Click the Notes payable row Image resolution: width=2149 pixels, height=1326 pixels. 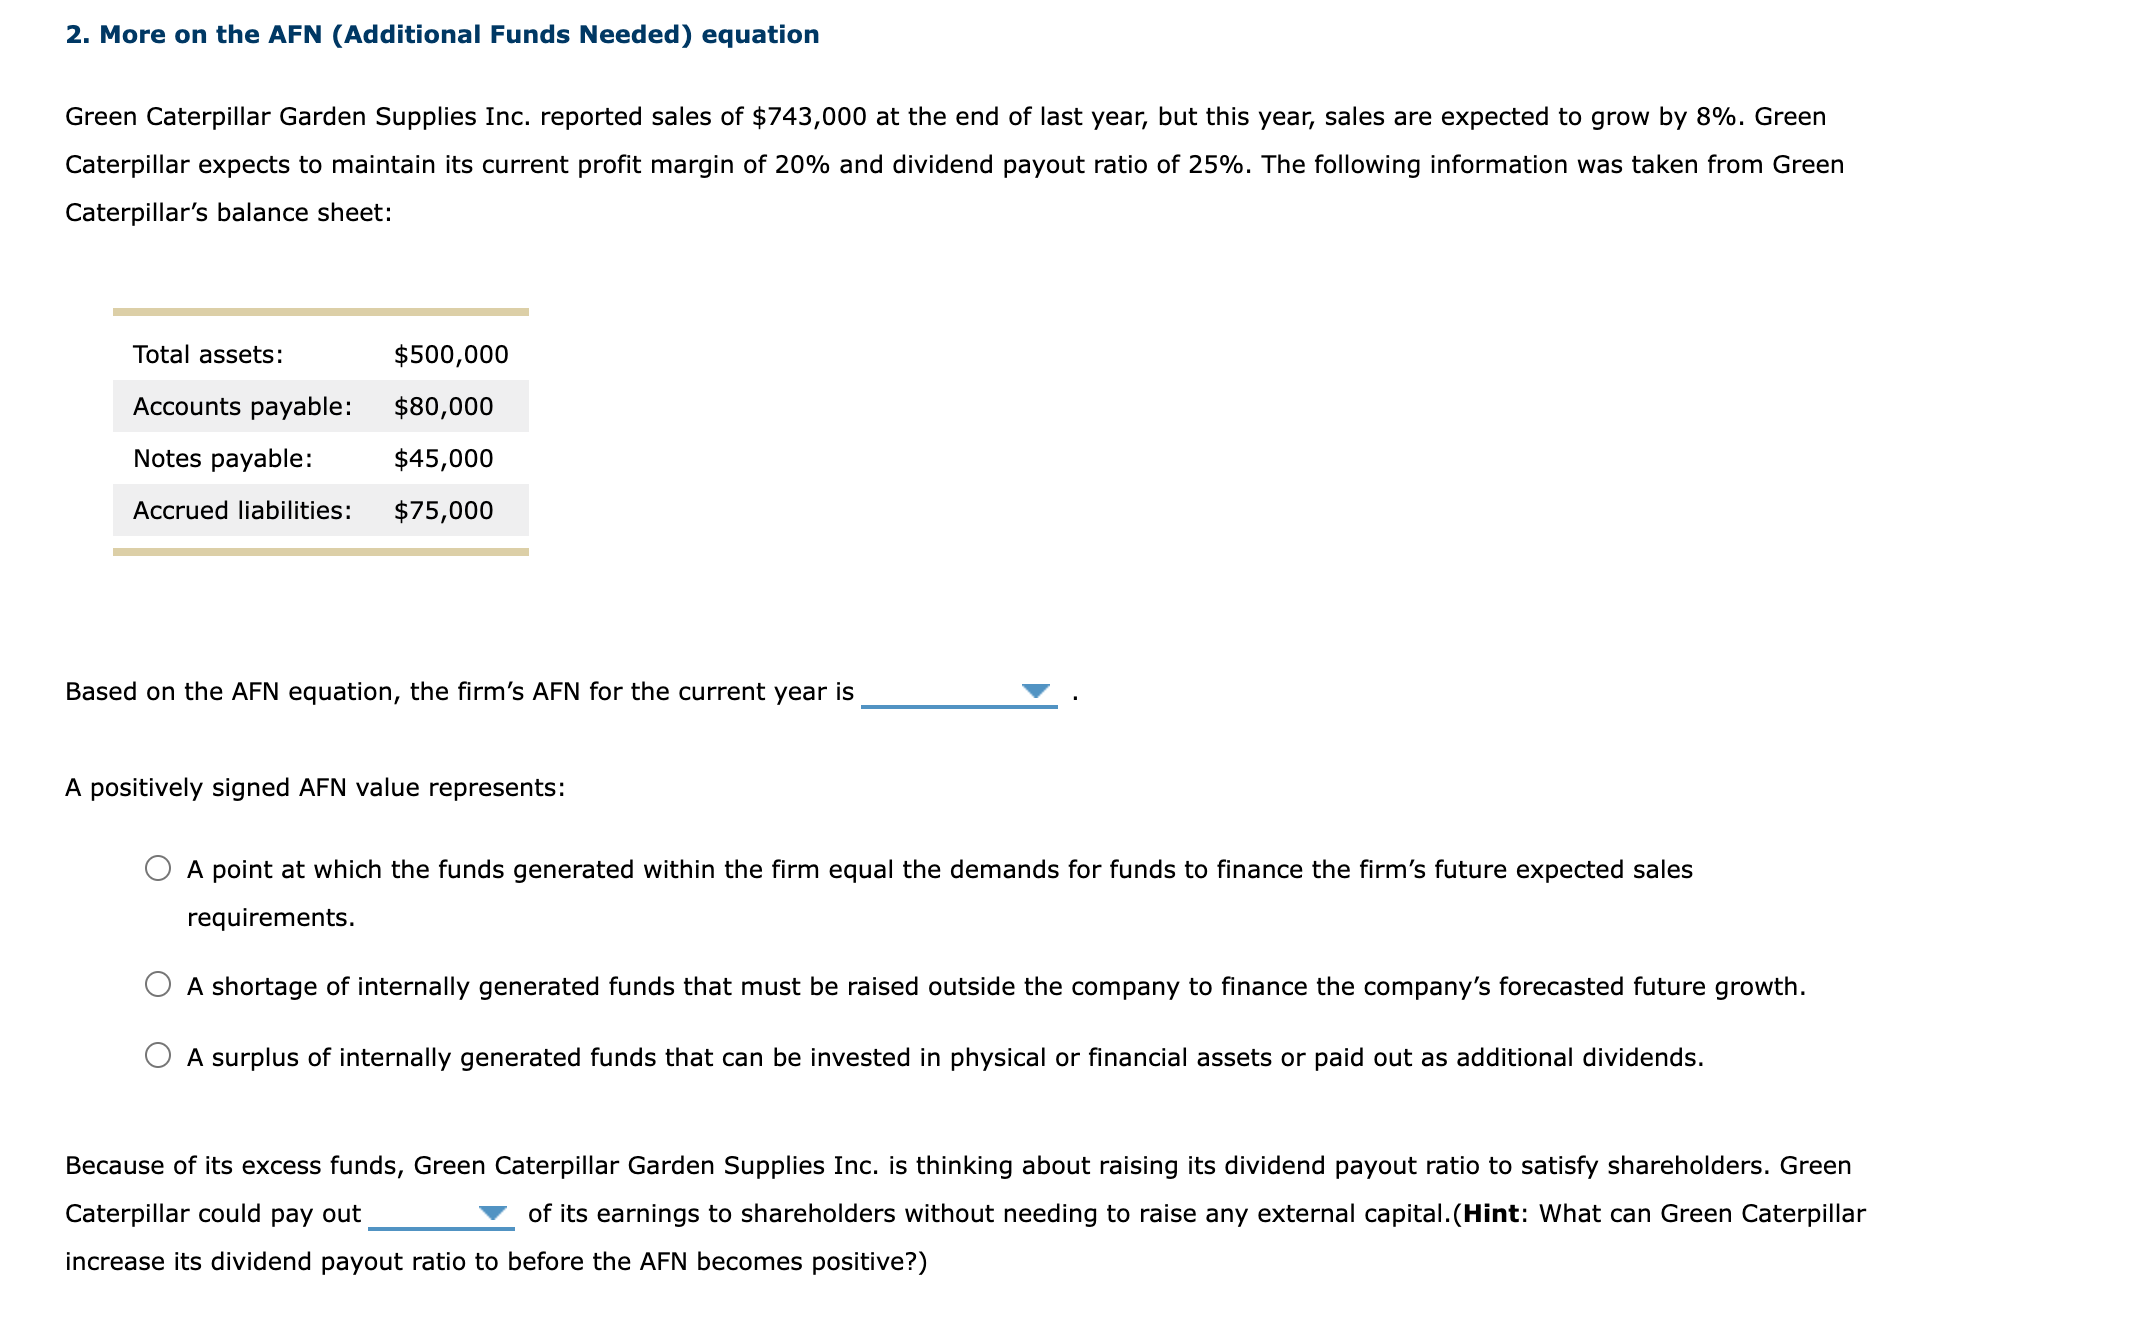click(x=320, y=458)
